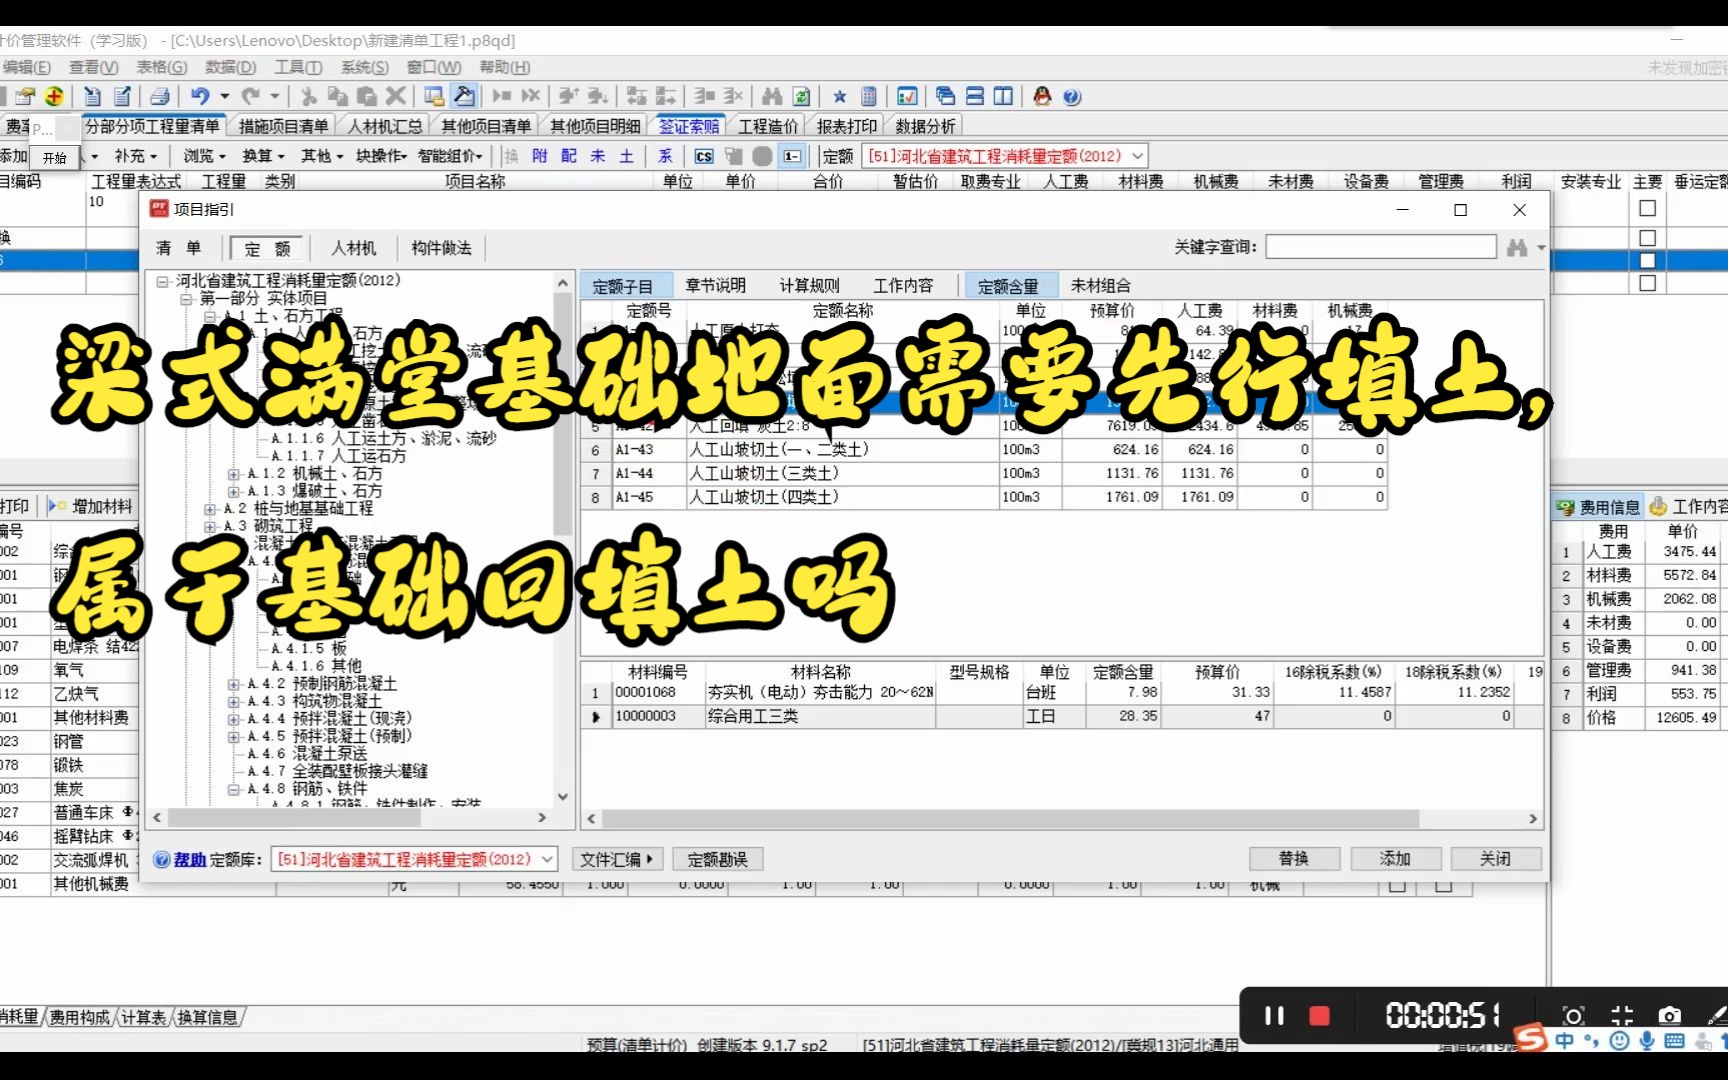The image size is (1728, 1080).
Task: Open the 文件汇编 dropdown button
Action: pyautogui.click(x=617, y=859)
